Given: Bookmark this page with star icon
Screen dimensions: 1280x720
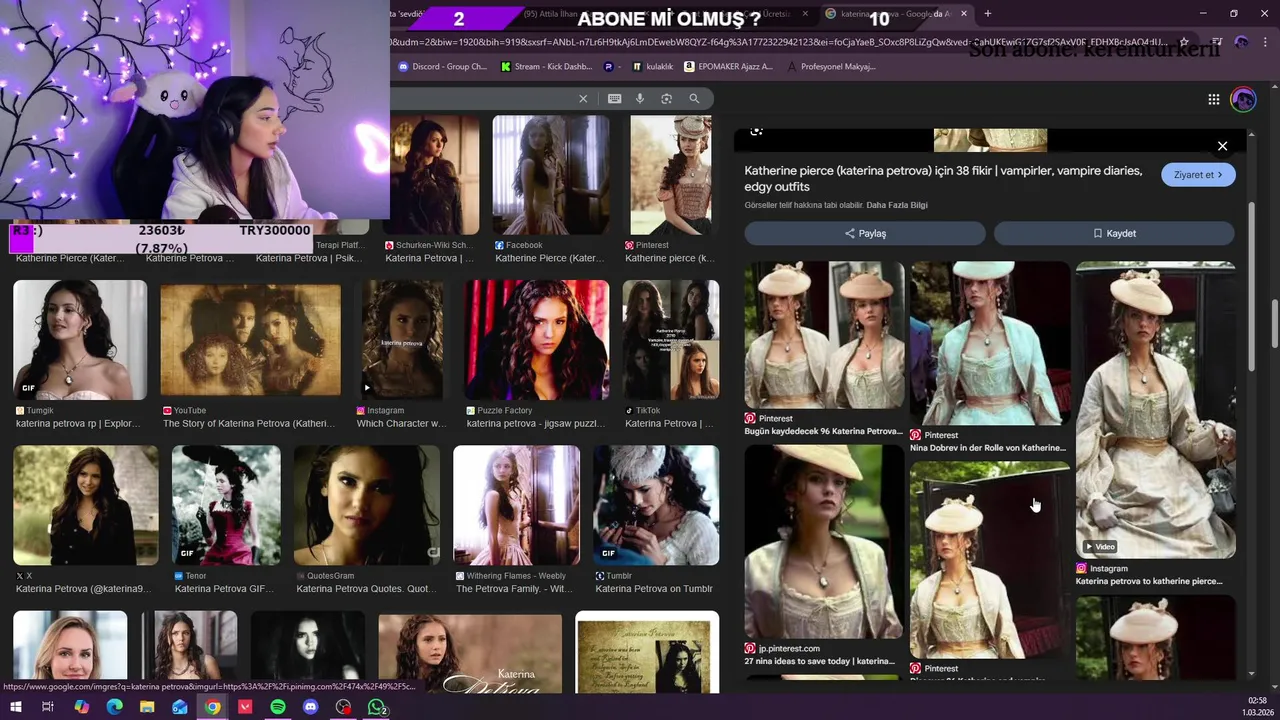Looking at the screenshot, I should pyautogui.click(x=1184, y=42).
